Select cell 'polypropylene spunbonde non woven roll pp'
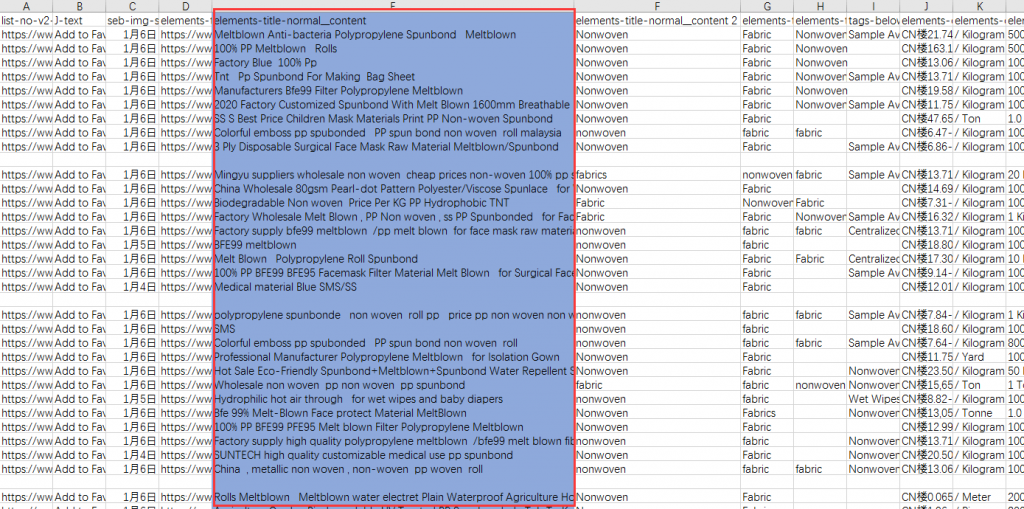Screen dimensions: 1024x509 pyautogui.click(x=394, y=315)
